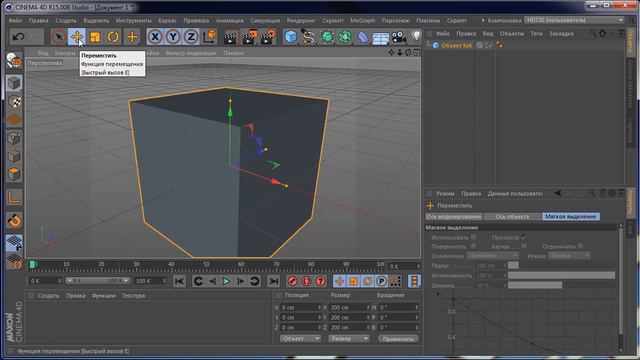Screen dimensions: 640x360
Task: Select Model mode cube icon
Action: (x=14, y=83)
